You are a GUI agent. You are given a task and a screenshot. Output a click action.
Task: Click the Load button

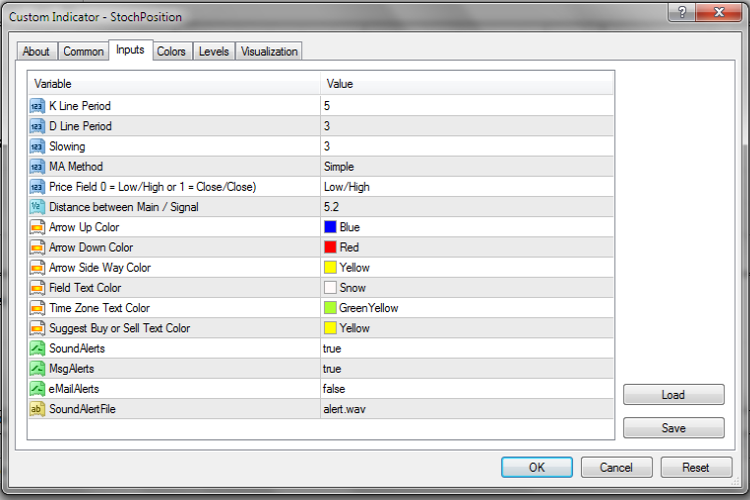coord(673,395)
